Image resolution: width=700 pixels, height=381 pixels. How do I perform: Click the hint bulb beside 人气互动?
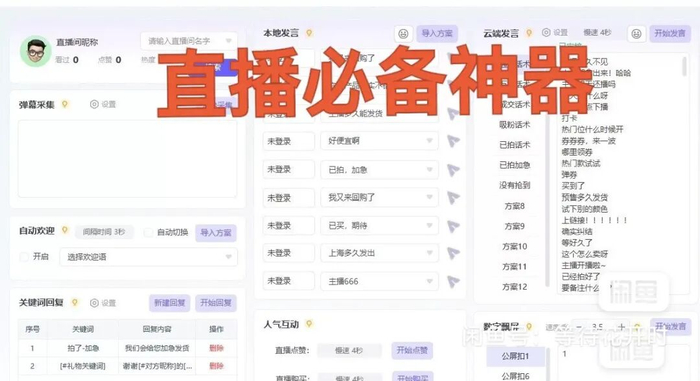point(309,324)
